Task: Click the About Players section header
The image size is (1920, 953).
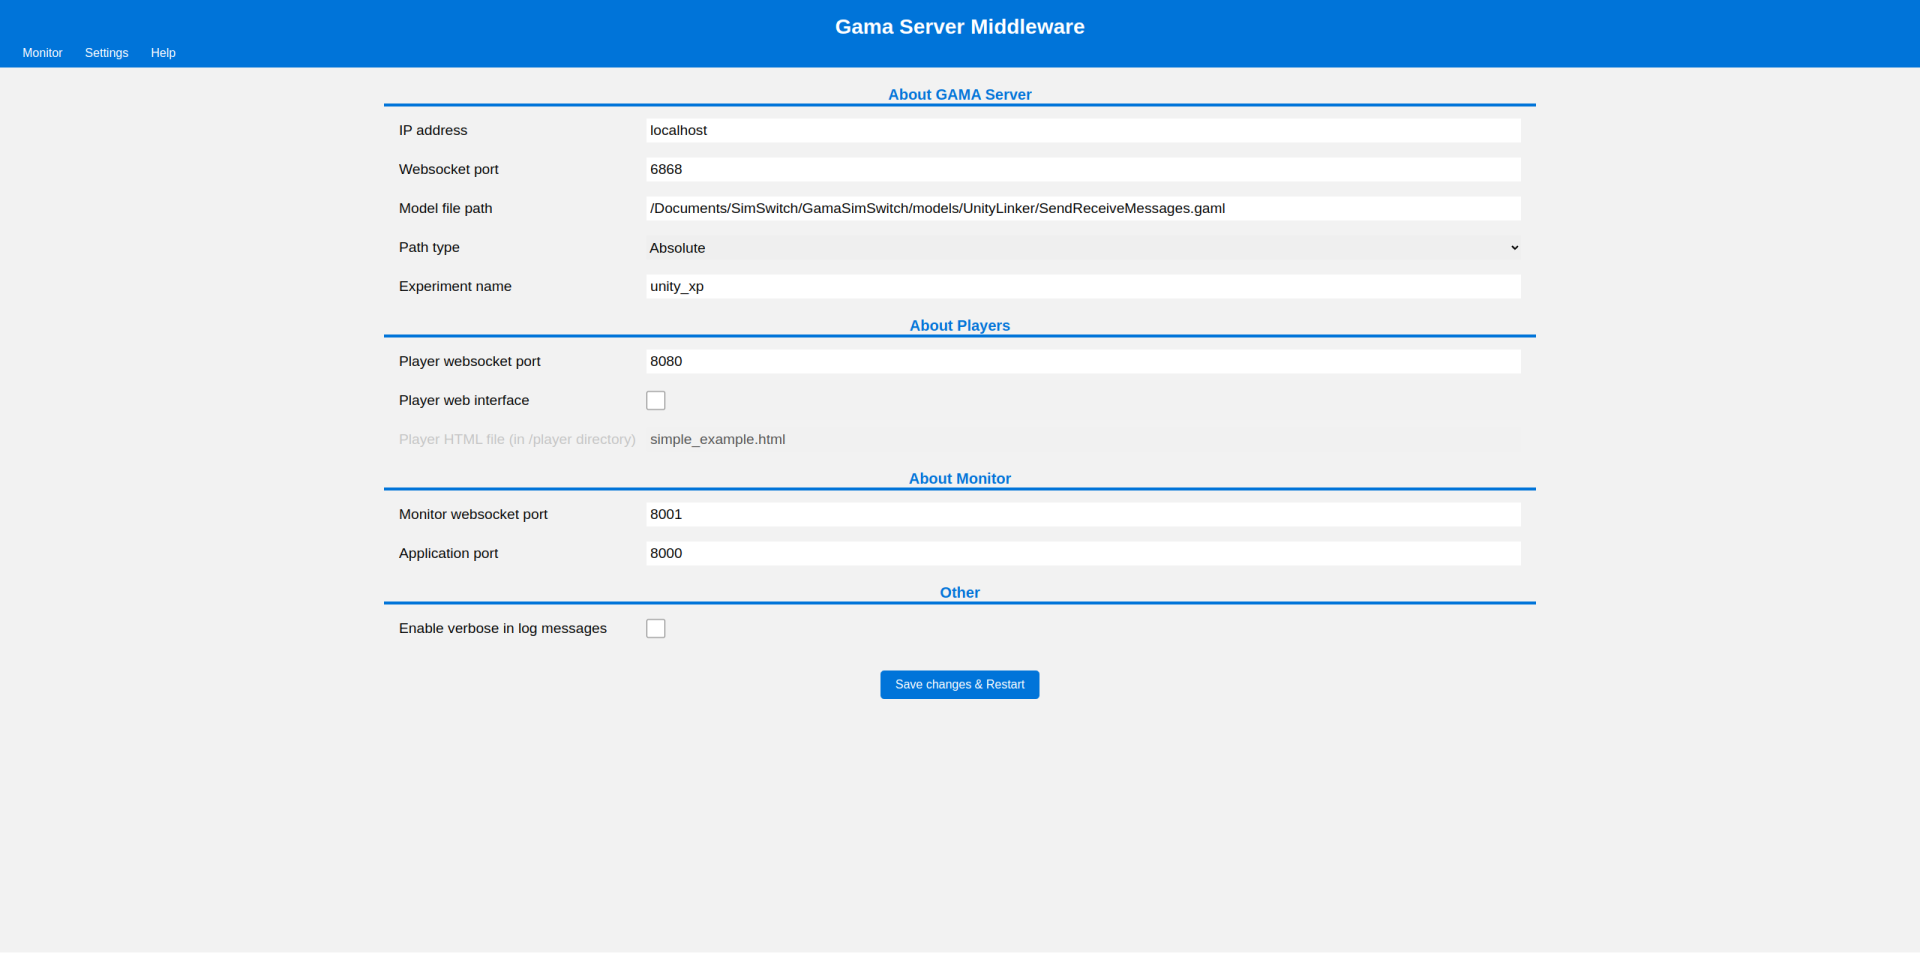Action: (x=959, y=325)
